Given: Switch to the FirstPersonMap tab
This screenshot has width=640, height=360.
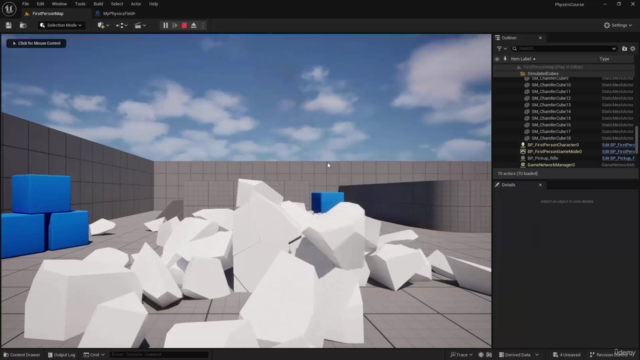Looking at the screenshot, I should coord(48,13).
